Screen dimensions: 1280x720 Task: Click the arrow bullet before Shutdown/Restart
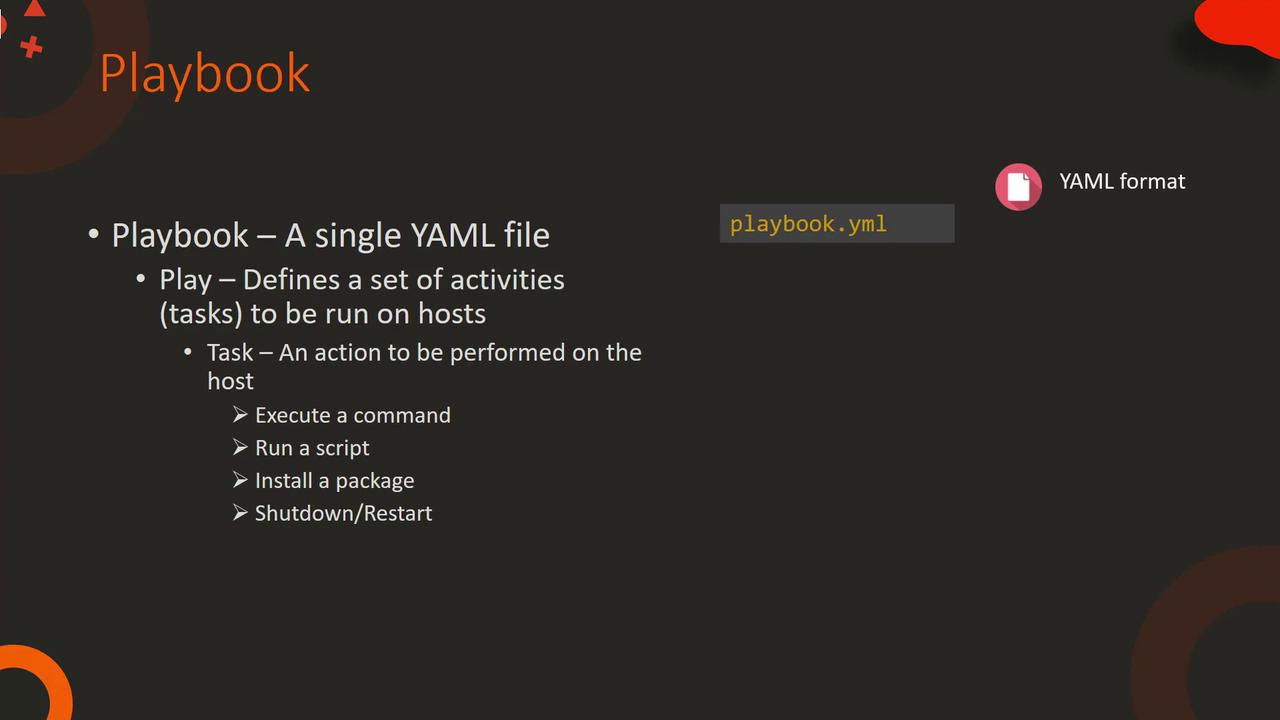[x=240, y=513]
